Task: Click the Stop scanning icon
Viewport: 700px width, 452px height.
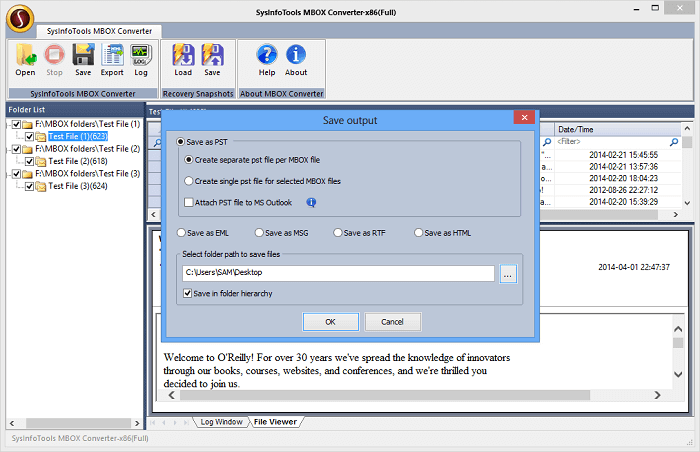Action: (54, 60)
